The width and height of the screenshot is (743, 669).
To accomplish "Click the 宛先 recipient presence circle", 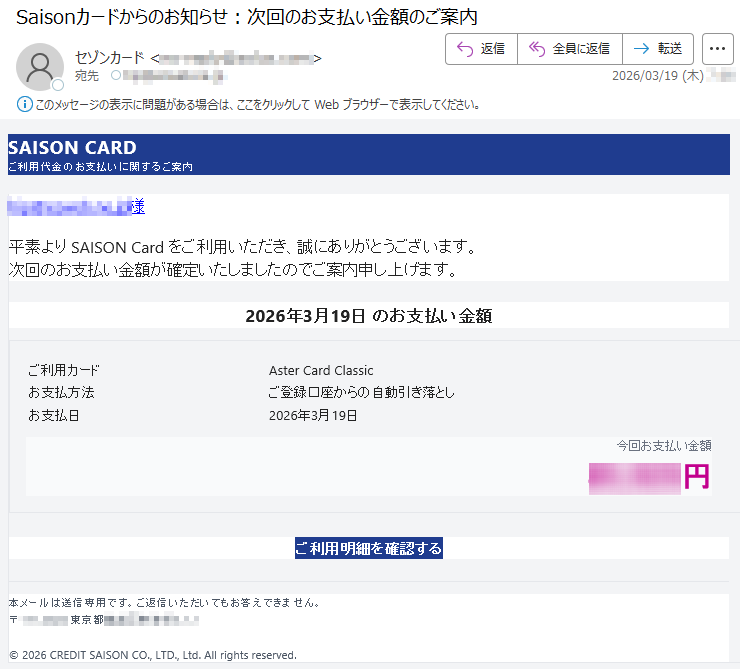I will tap(116, 75).
